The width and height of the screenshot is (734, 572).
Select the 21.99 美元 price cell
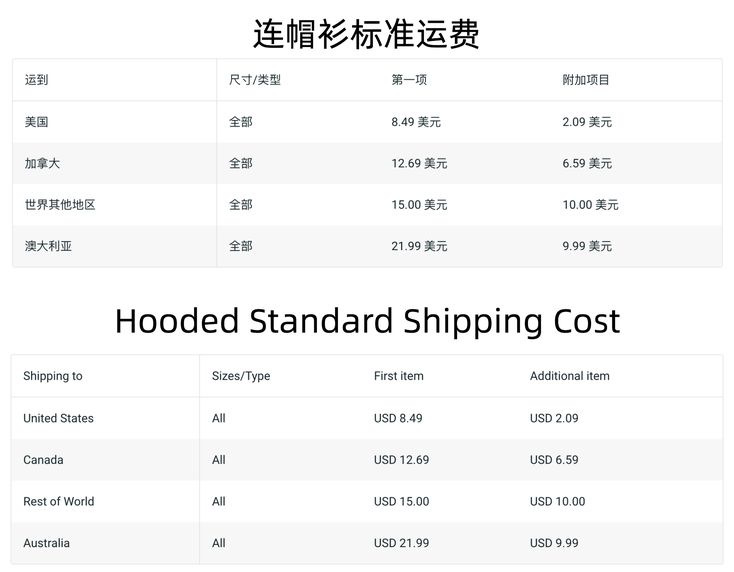coord(419,246)
